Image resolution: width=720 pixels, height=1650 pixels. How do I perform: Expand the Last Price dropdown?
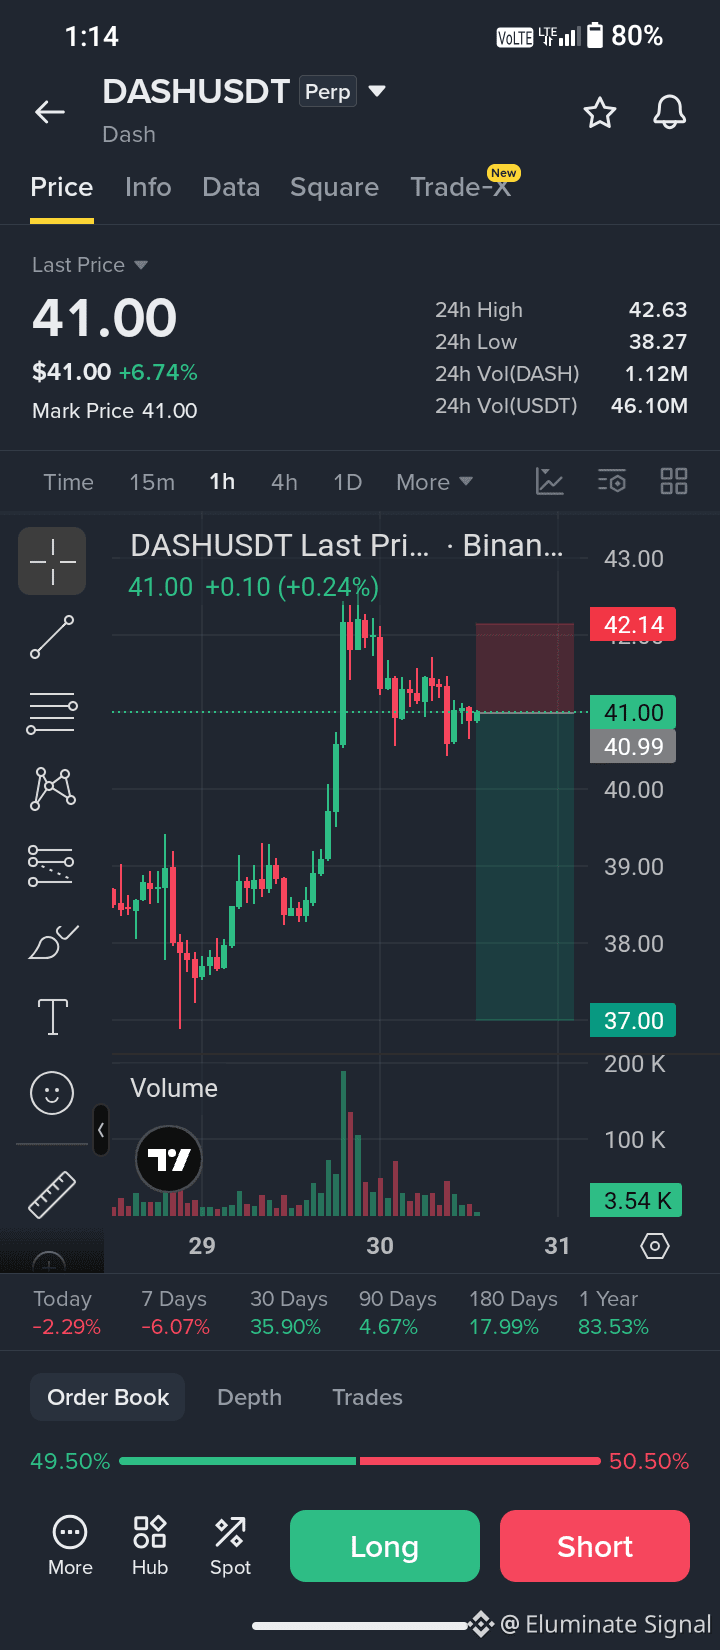click(x=90, y=265)
